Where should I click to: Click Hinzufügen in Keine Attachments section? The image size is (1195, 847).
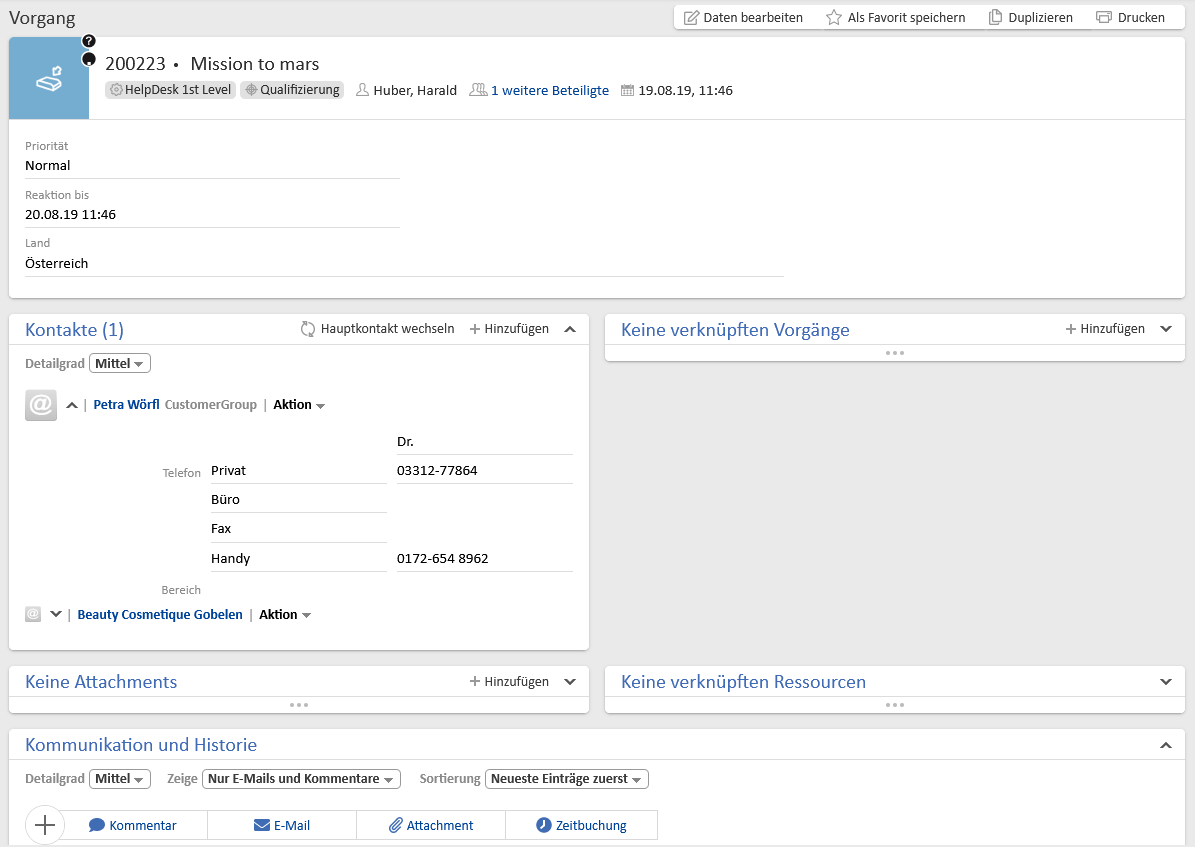click(x=509, y=681)
